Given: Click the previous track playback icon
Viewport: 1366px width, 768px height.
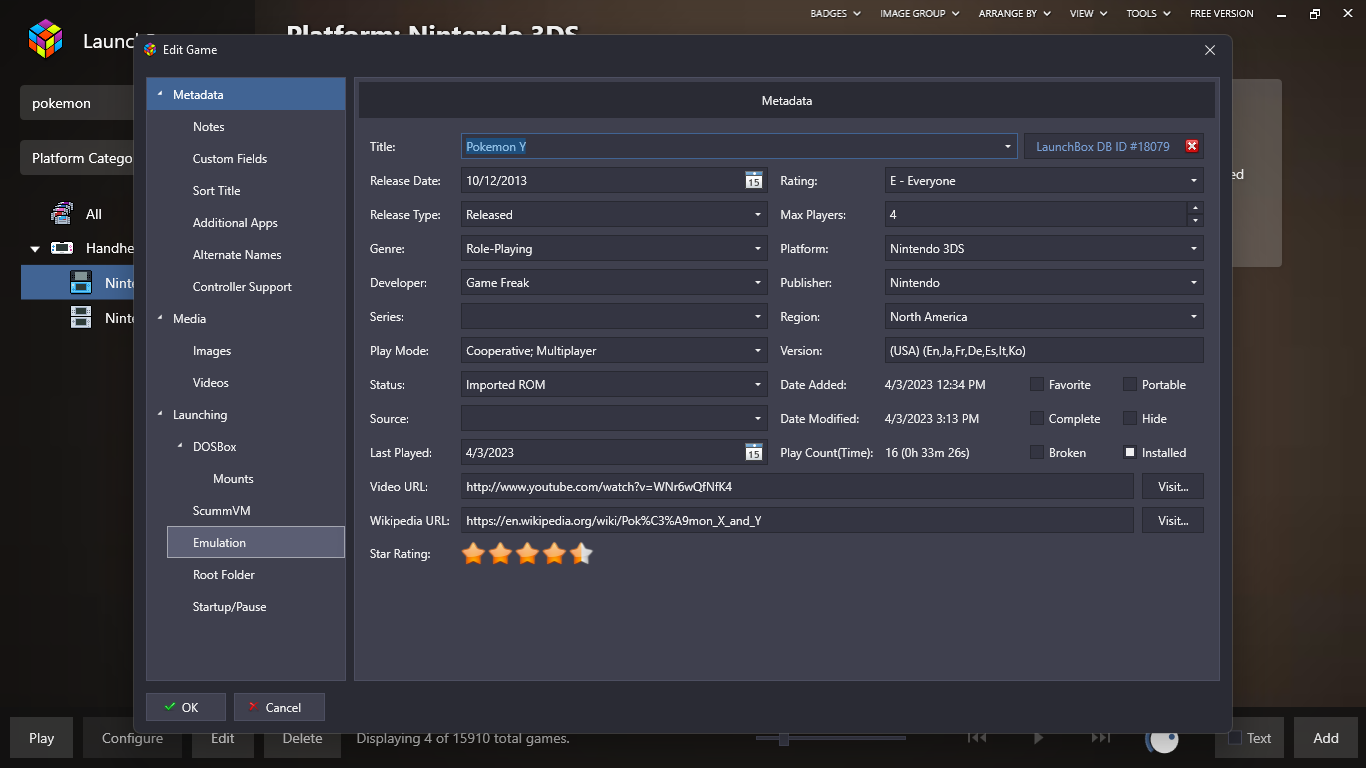Looking at the screenshot, I should (x=977, y=738).
